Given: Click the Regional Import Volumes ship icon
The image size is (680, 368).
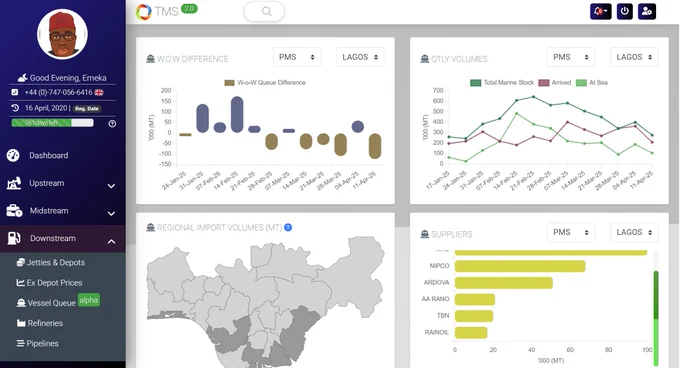Looking at the screenshot, I should pos(150,228).
